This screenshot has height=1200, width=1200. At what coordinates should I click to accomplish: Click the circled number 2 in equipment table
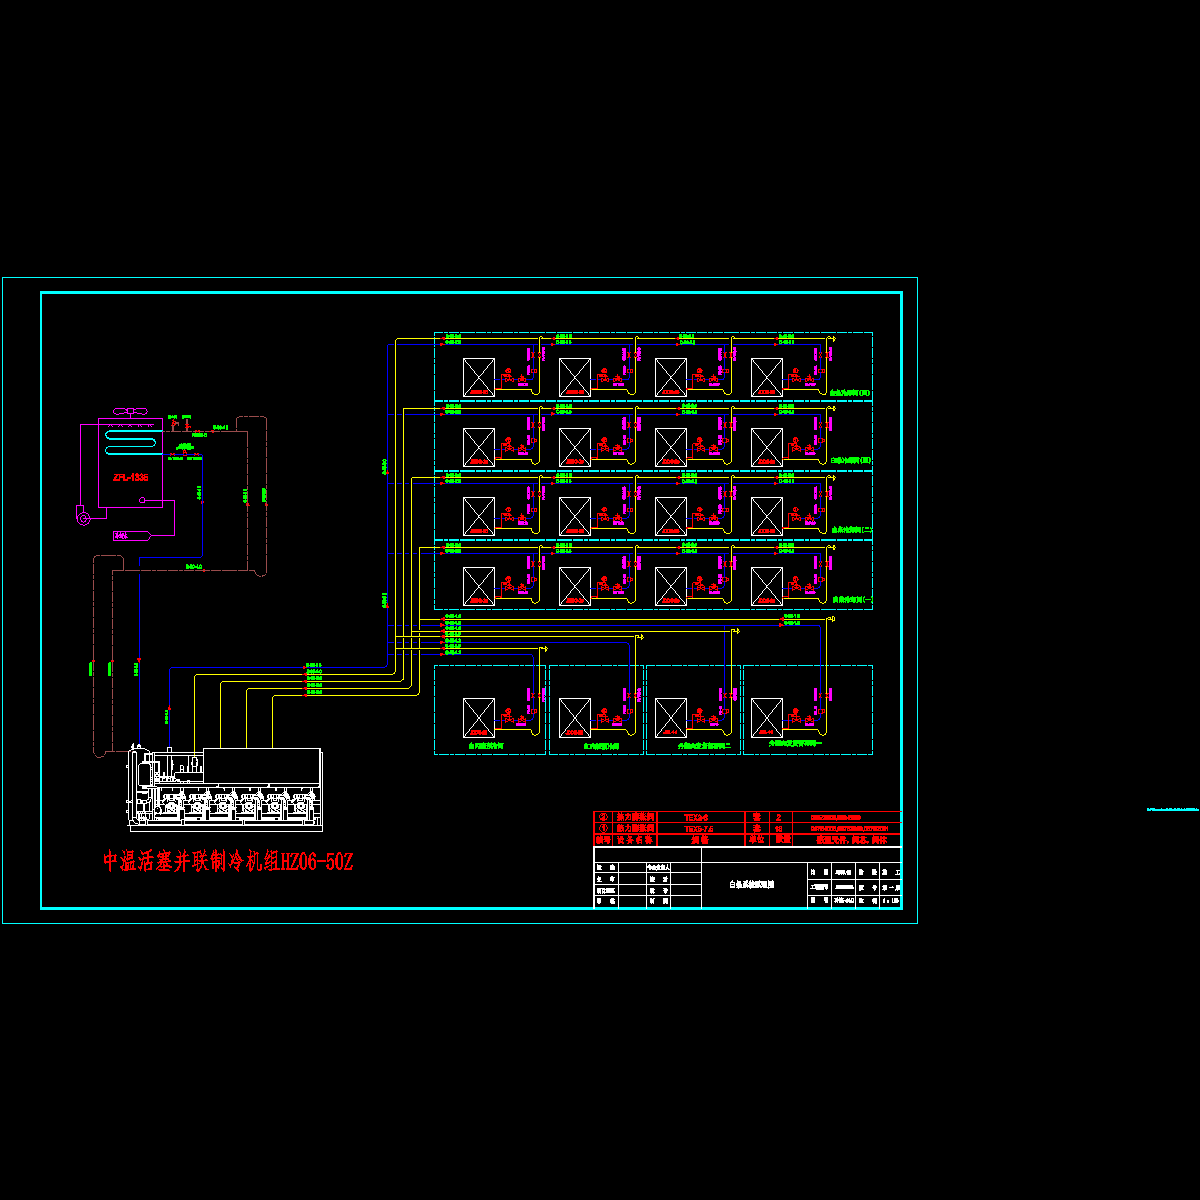coord(601,817)
